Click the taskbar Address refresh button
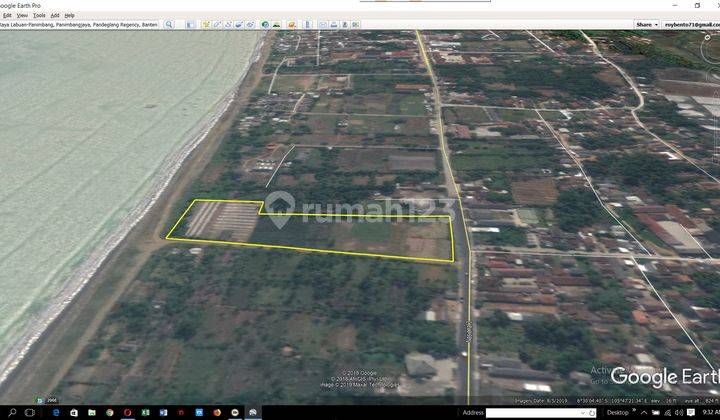Screen dimensions: 720x420 click(592, 413)
